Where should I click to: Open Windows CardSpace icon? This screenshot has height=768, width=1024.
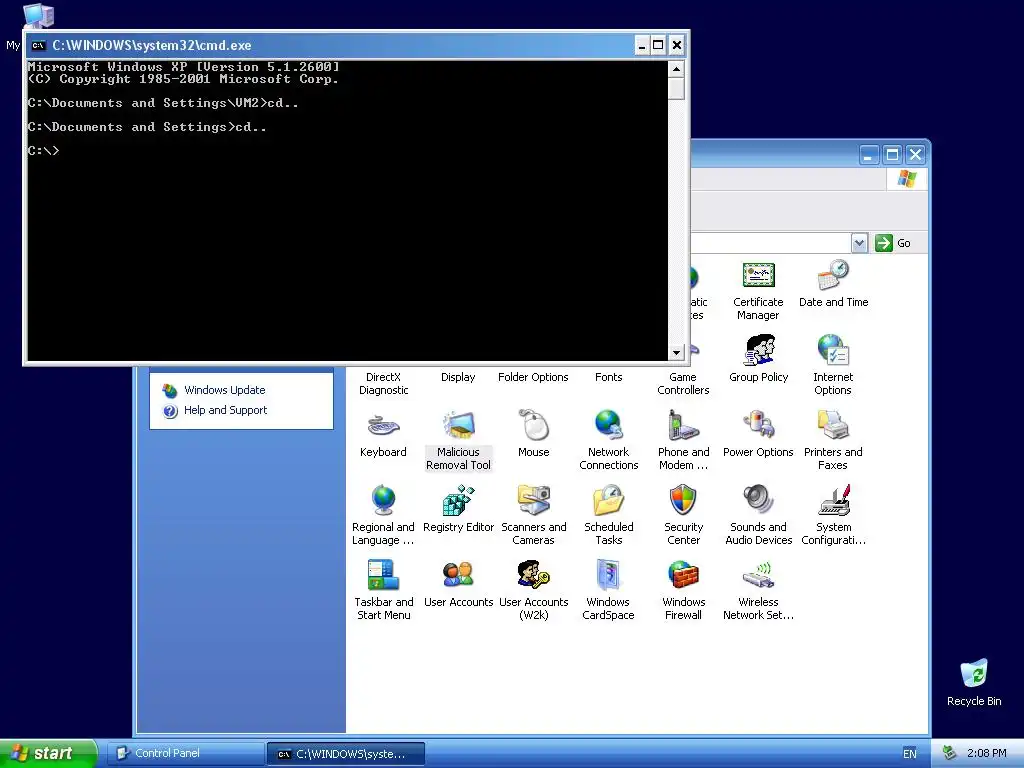(608, 591)
